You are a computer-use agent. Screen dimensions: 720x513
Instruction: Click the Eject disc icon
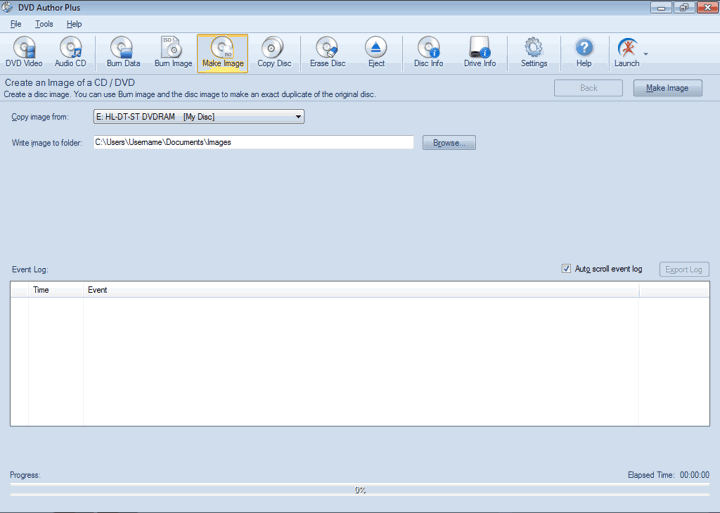point(376,52)
